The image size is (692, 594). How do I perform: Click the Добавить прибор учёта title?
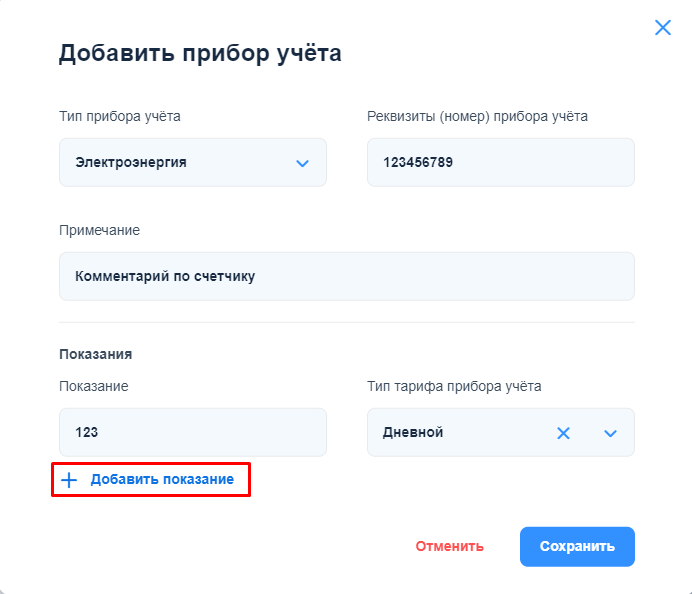[200, 53]
